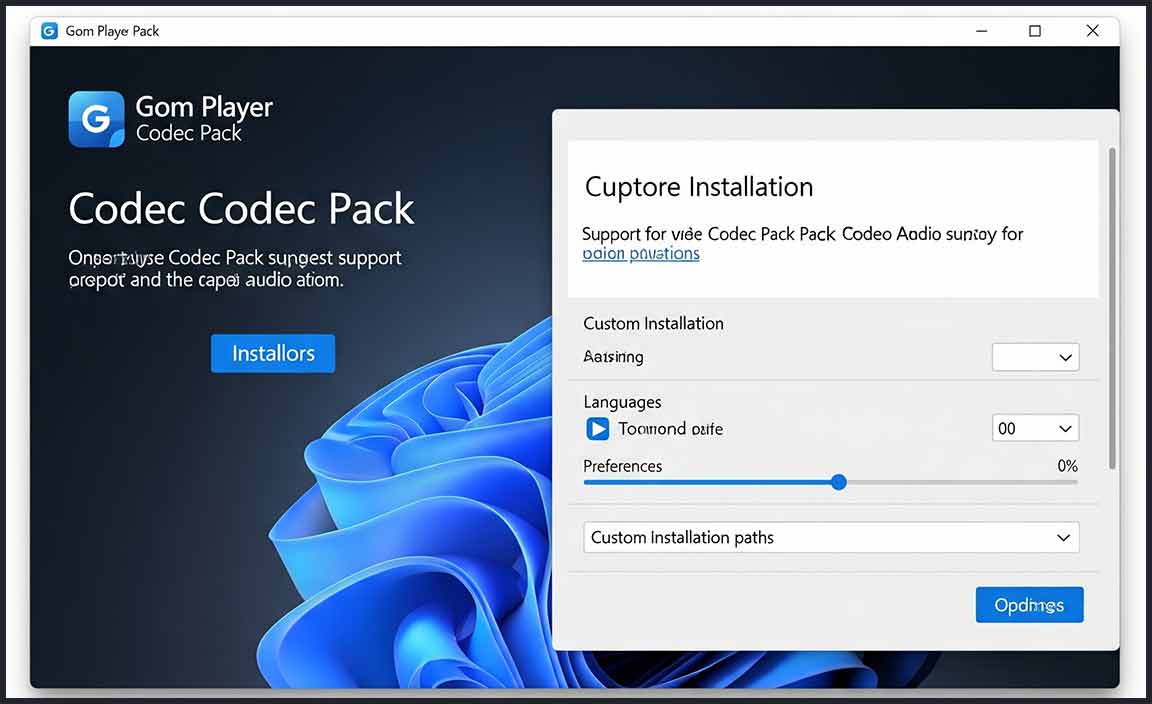Screen dimensions: 1152x704
Task: Click the blue play icon beside Toonond
Action: pos(597,428)
